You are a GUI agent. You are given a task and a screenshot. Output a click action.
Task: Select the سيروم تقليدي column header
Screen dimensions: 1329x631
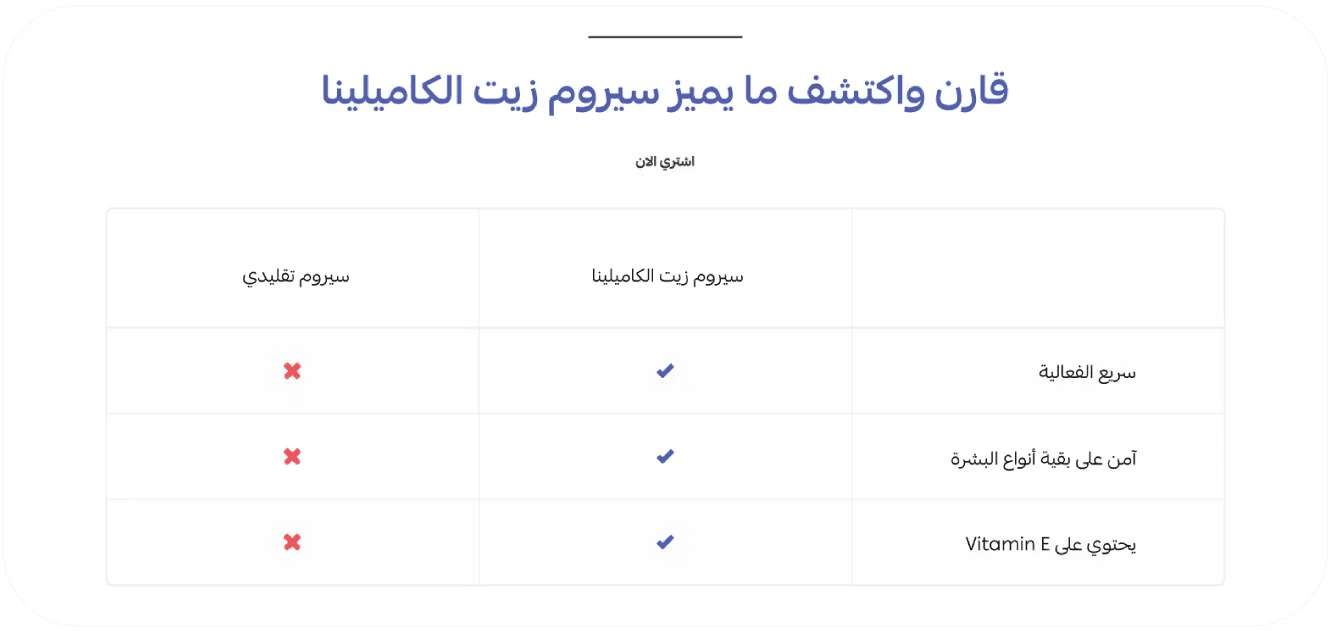(x=296, y=276)
